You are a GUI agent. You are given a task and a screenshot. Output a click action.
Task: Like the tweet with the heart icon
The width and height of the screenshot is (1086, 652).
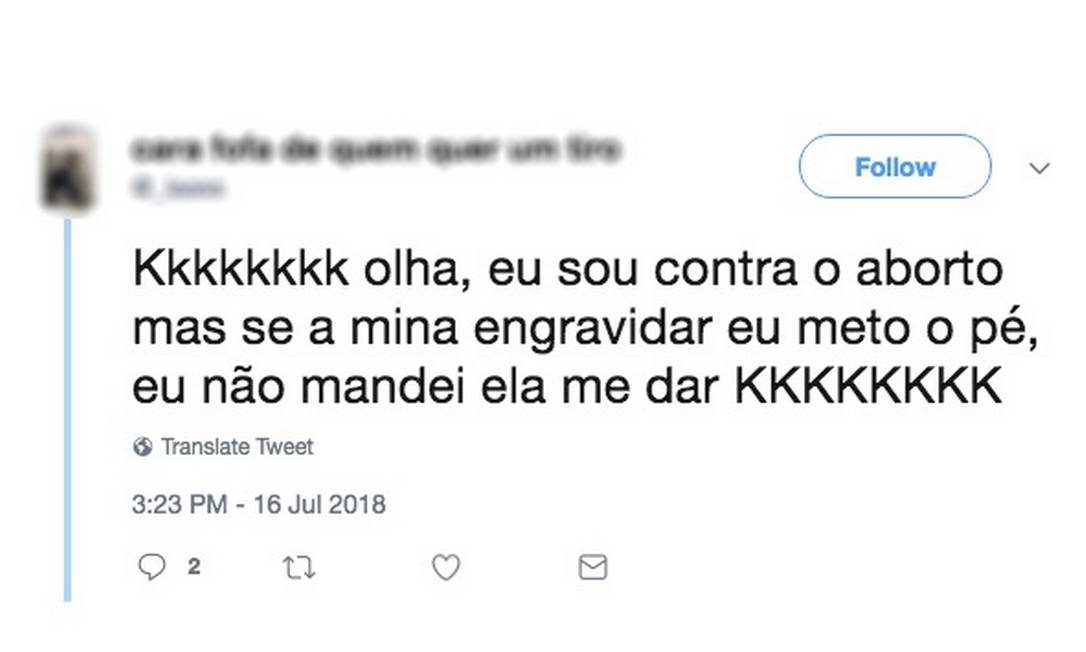tap(445, 568)
